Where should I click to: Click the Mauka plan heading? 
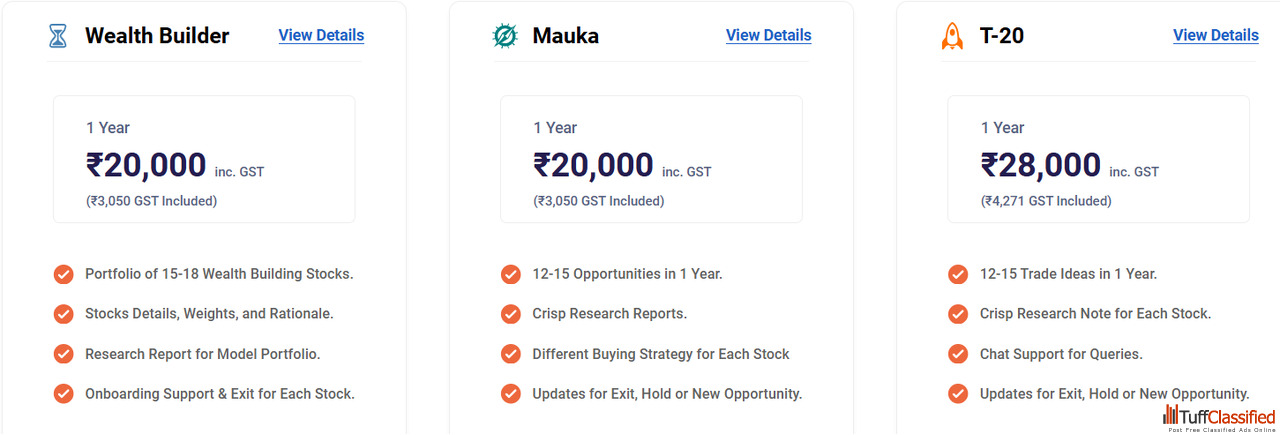(x=565, y=36)
